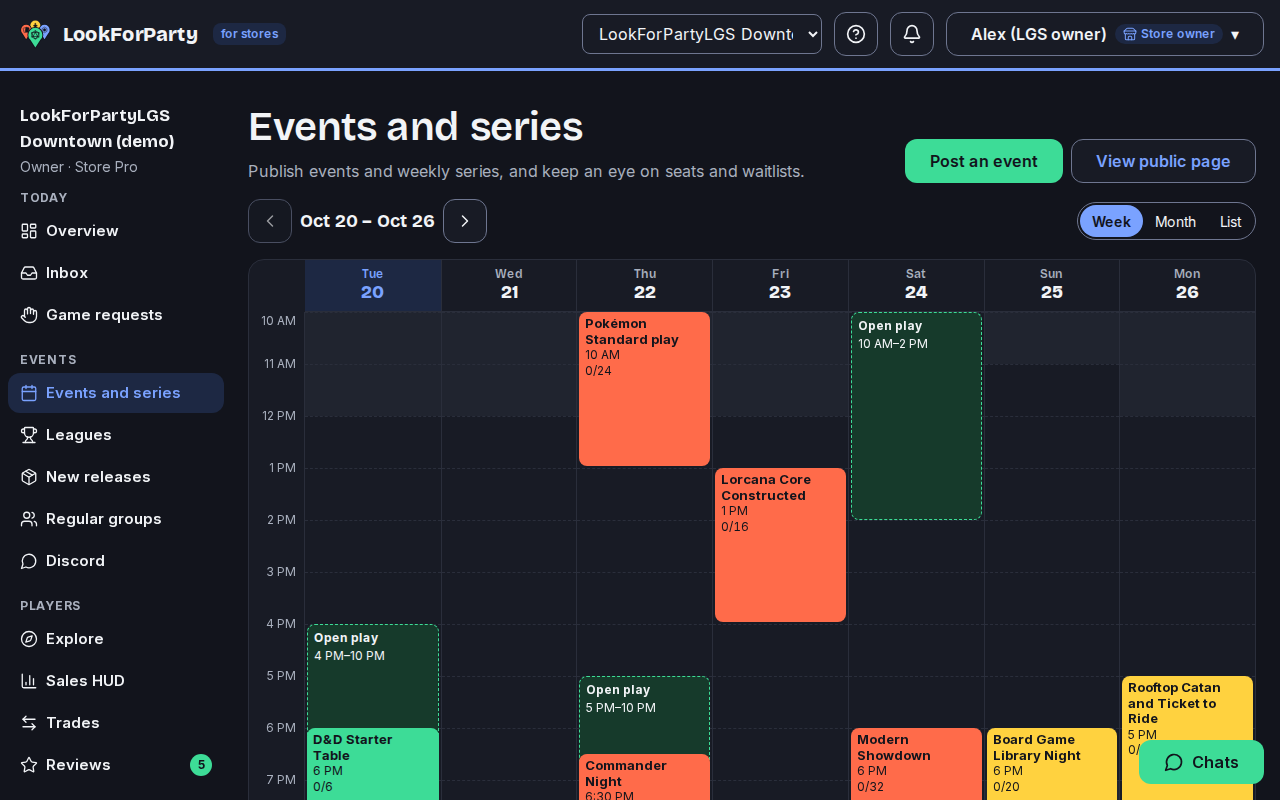Click the Overview grid icon in sidebar

coord(29,231)
